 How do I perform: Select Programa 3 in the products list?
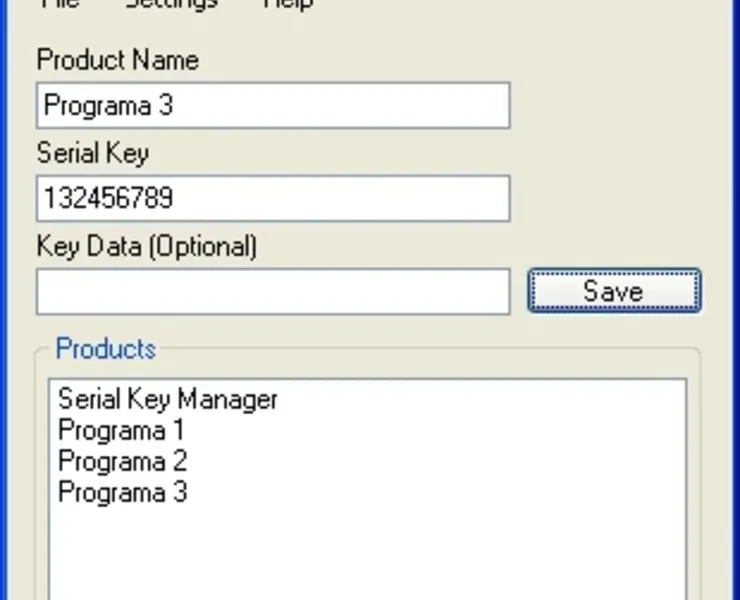pyautogui.click(x=122, y=493)
